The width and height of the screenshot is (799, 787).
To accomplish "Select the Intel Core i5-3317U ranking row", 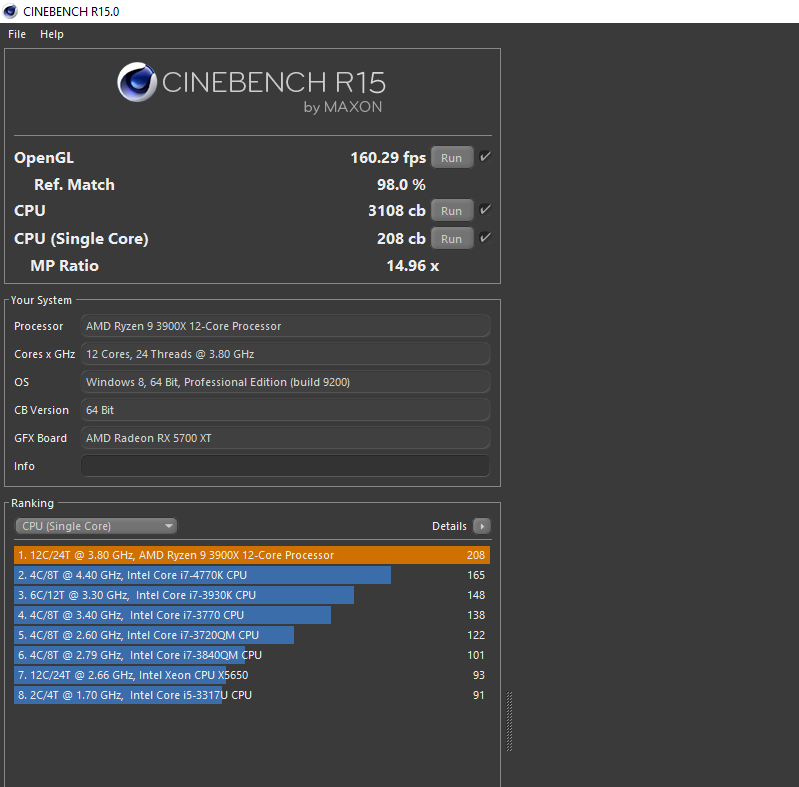I will point(252,695).
